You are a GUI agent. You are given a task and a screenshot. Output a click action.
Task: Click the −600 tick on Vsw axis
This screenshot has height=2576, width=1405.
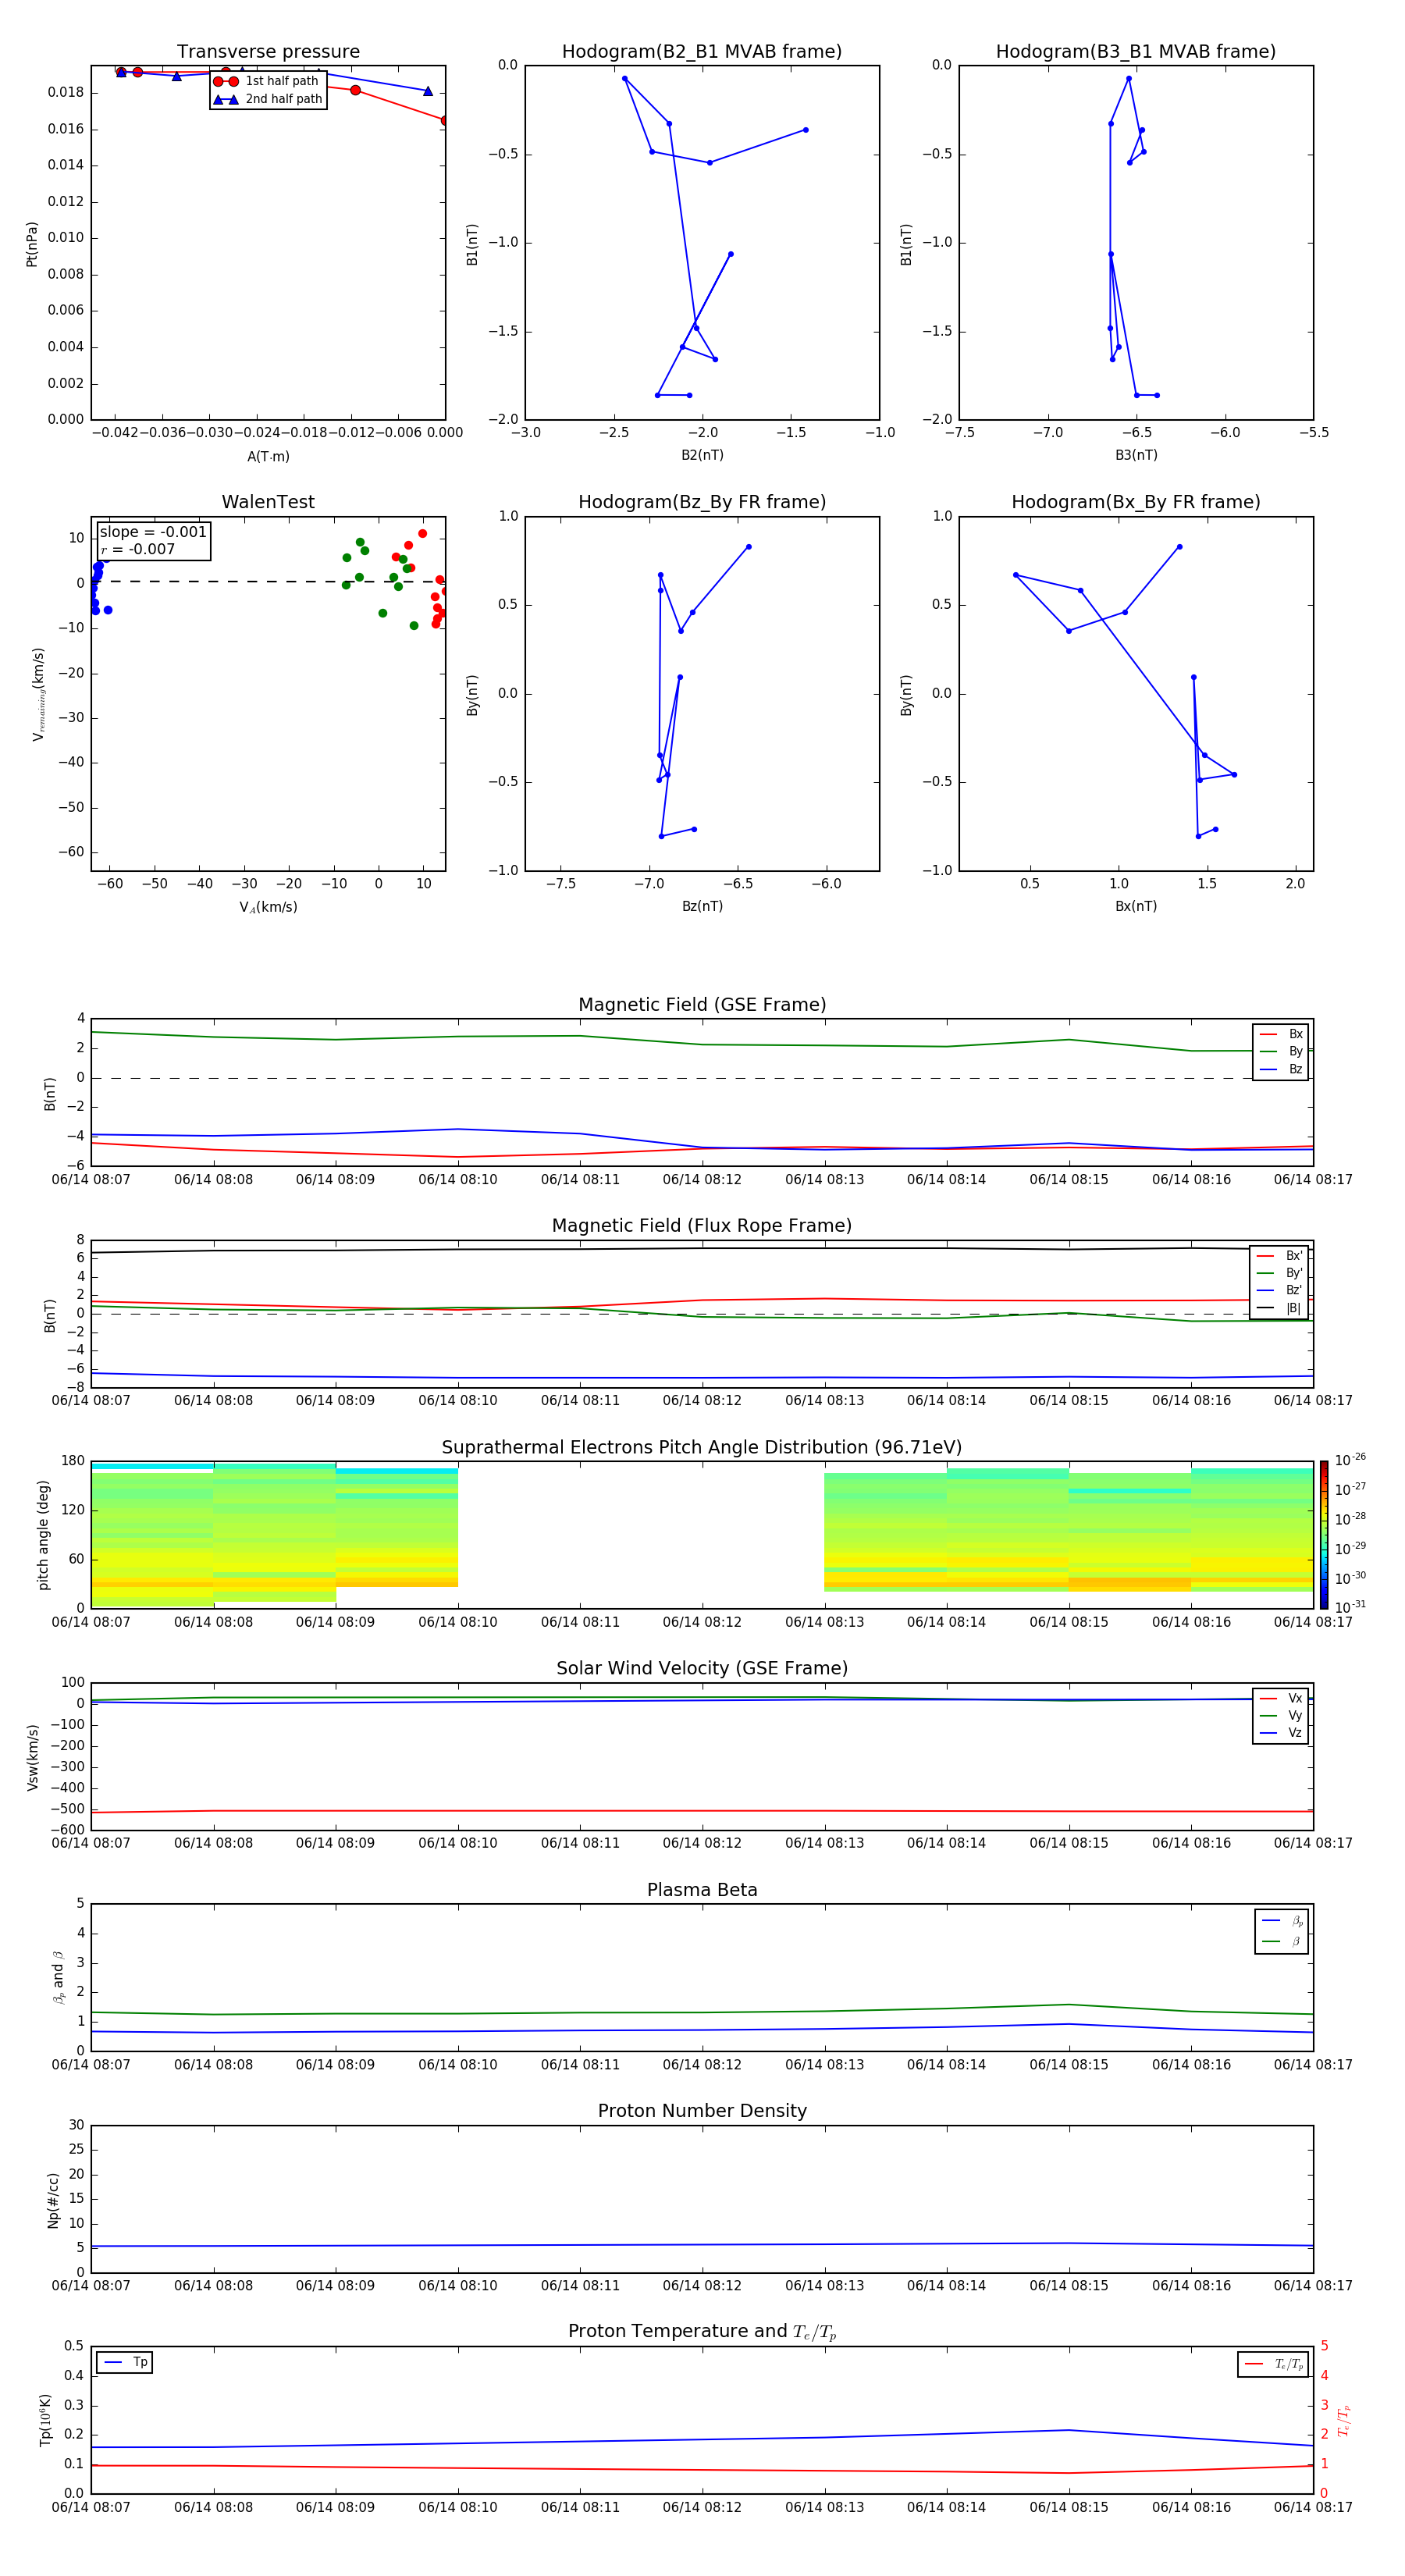click(66, 1830)
